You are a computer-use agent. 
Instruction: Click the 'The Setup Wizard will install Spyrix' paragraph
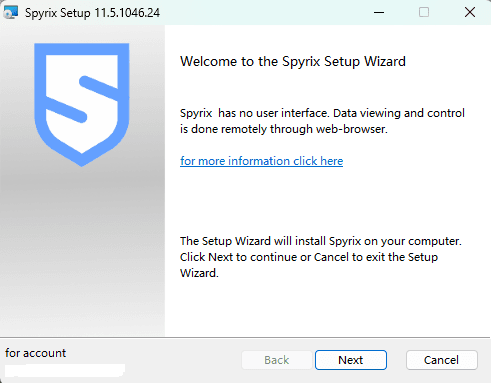point(321,257)
